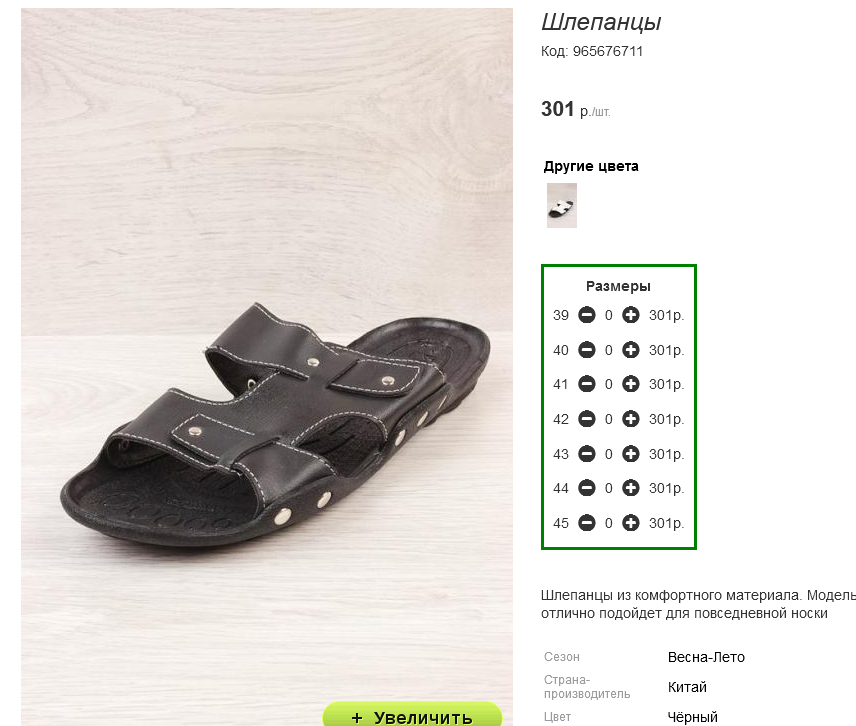Click the quantity field for size 39
This screenshot has height=726, width=856.
click(609, 315)
